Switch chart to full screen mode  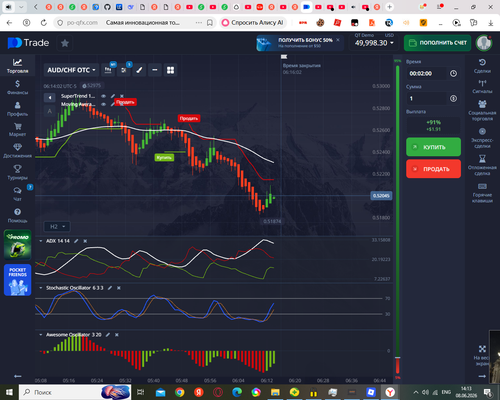click(x=483, y=356)
